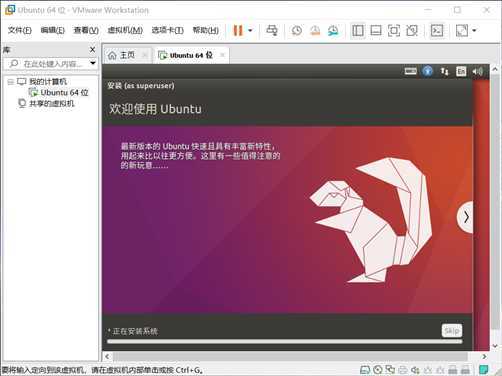Image resolution: width=502 pixels, height=376 pixels.
Task: Open the library search filter dropdown arrow
Action: click(93, 63)
